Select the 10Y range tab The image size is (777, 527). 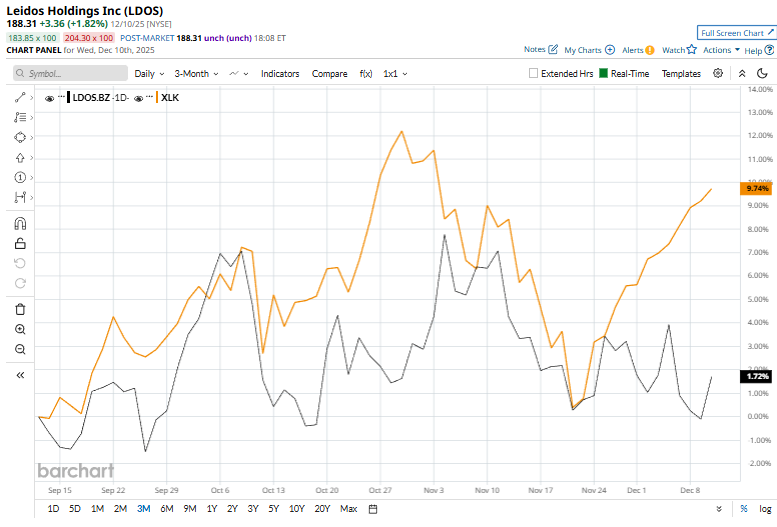(x=297, y=509)
